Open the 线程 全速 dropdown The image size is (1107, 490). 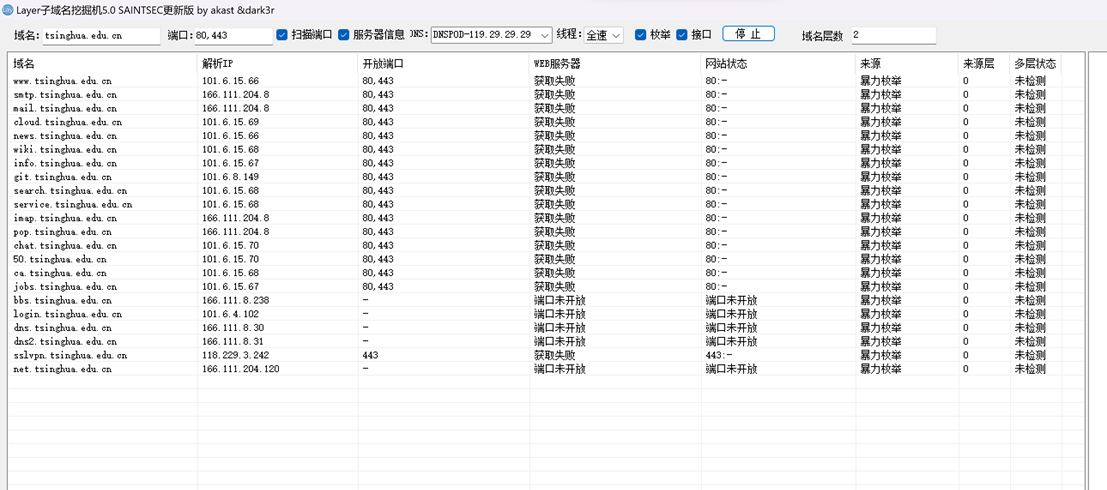pyautogui.click(x=604, y=35)
